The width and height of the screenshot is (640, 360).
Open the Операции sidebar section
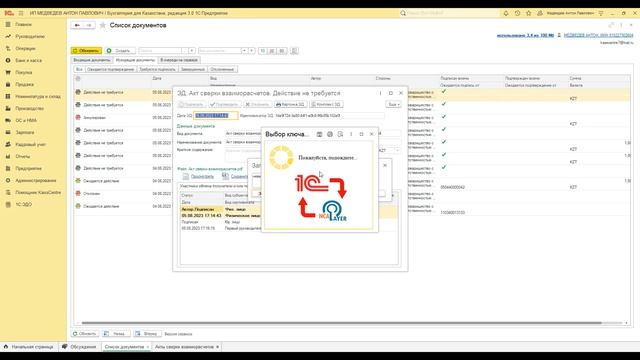pyautogui.click(x=25, y=48)
